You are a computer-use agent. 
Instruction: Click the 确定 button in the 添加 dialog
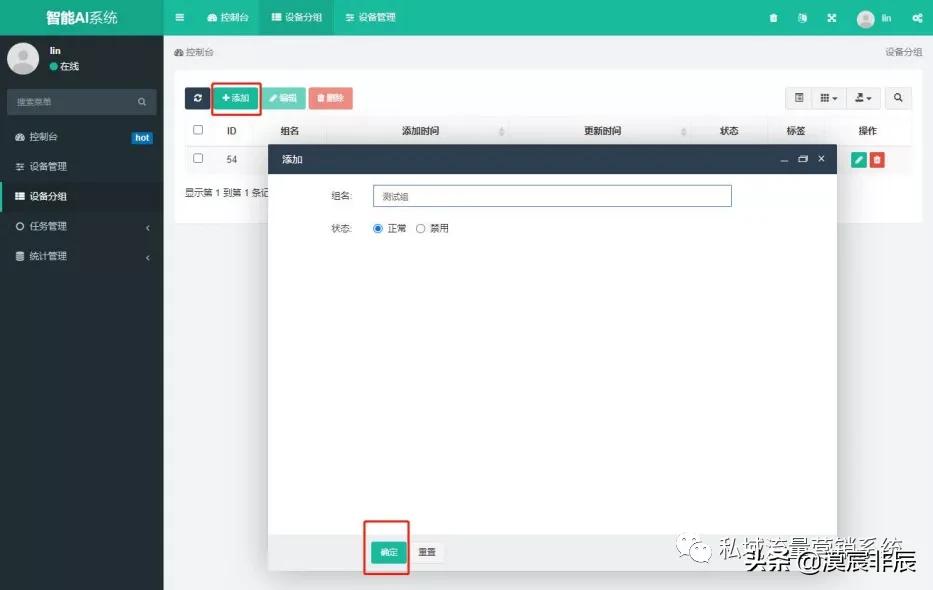387,551
